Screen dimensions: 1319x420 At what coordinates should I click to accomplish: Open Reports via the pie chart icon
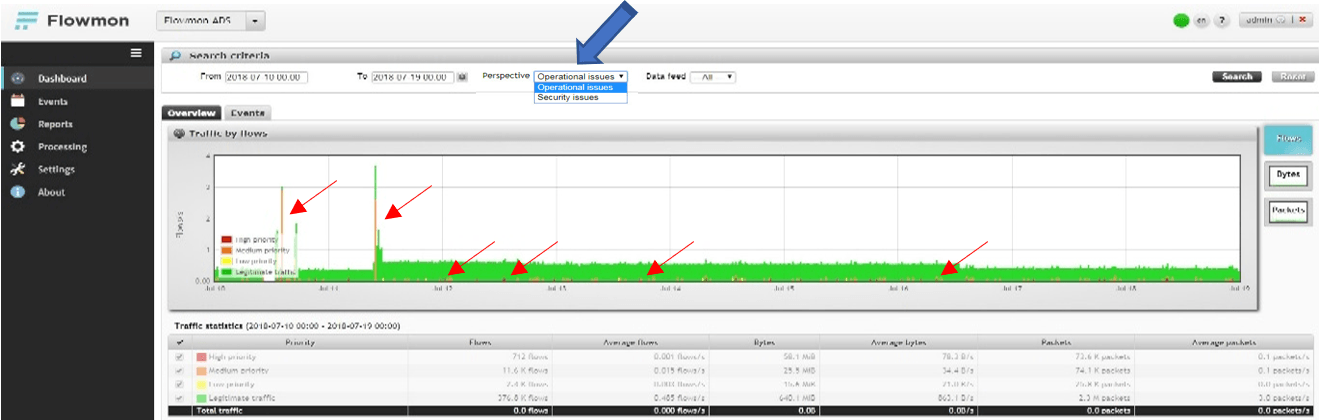pos(17,124)
